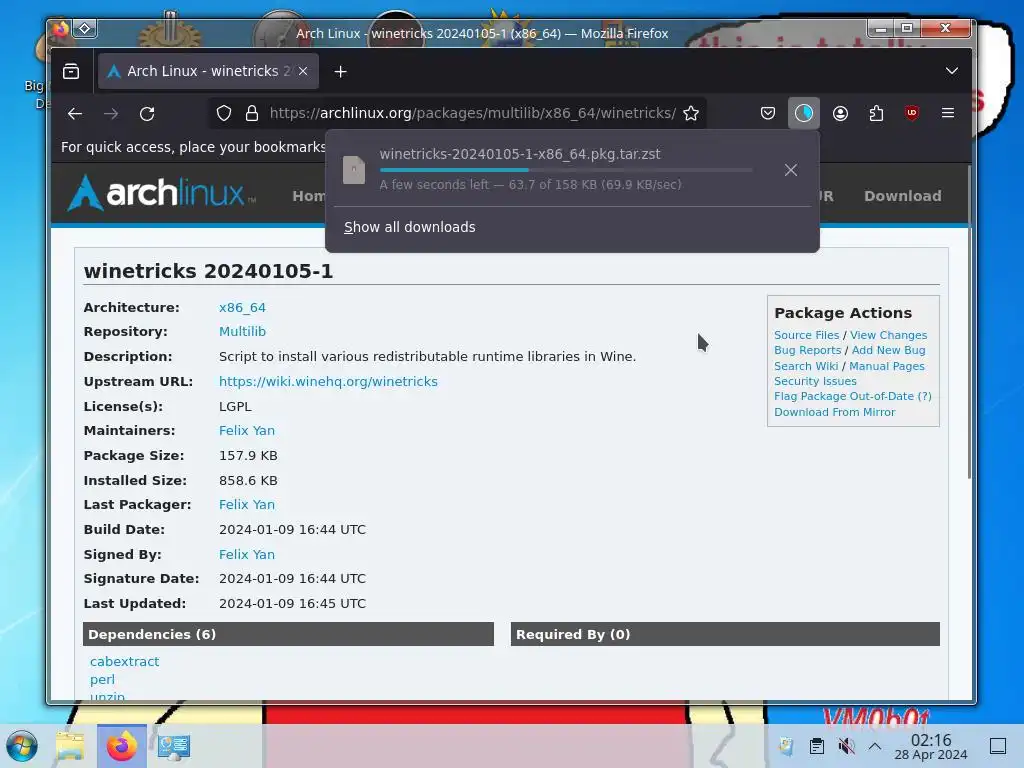The image size is (1024, 768).
Task: Open the Maintainers Felix Yan link
Action: click(247, 431)
